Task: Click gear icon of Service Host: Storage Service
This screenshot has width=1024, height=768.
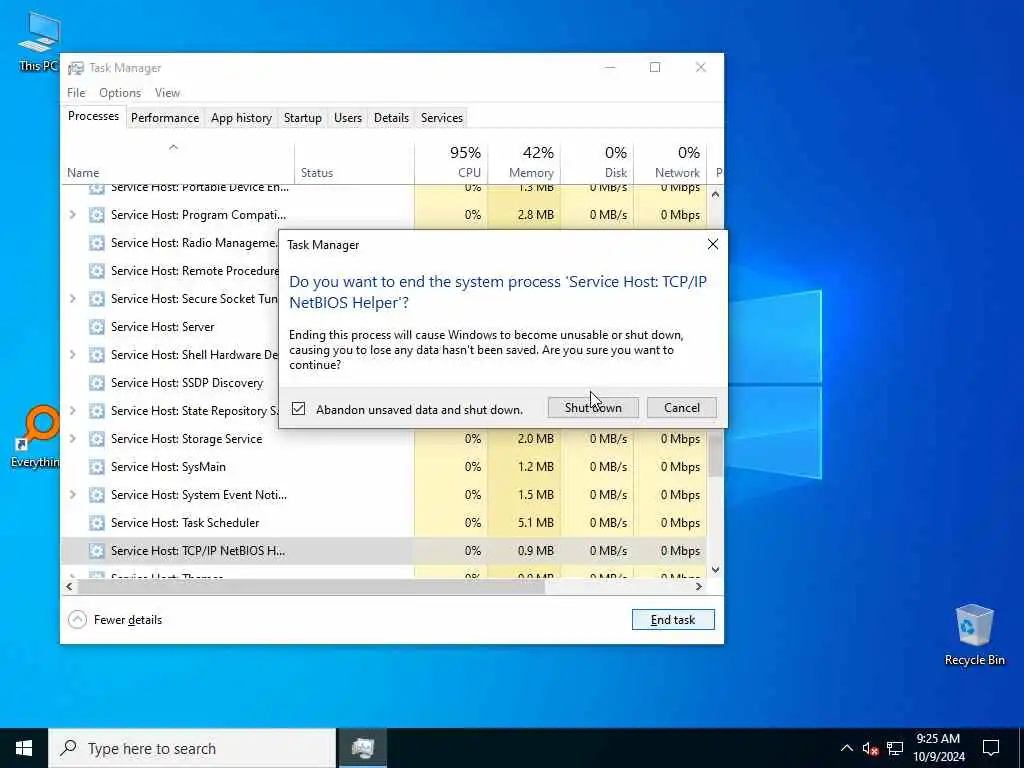Action: (x=97, y=439)
